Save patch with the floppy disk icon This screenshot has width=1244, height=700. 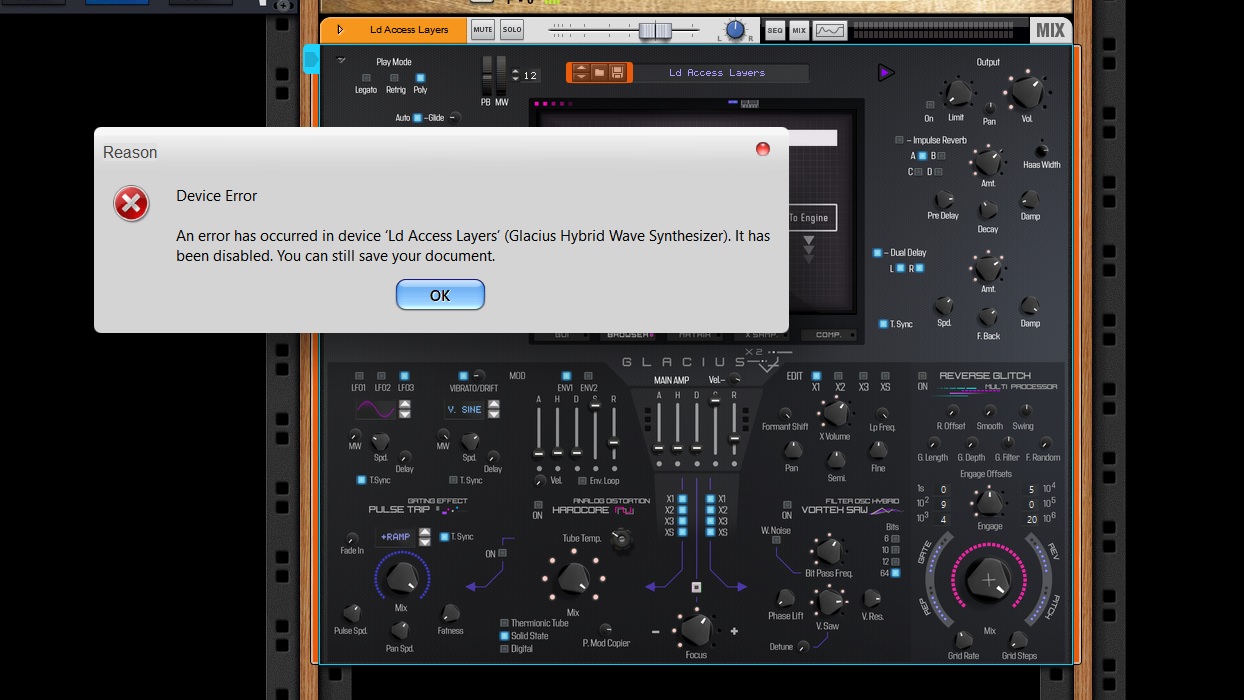coord(617,72)
